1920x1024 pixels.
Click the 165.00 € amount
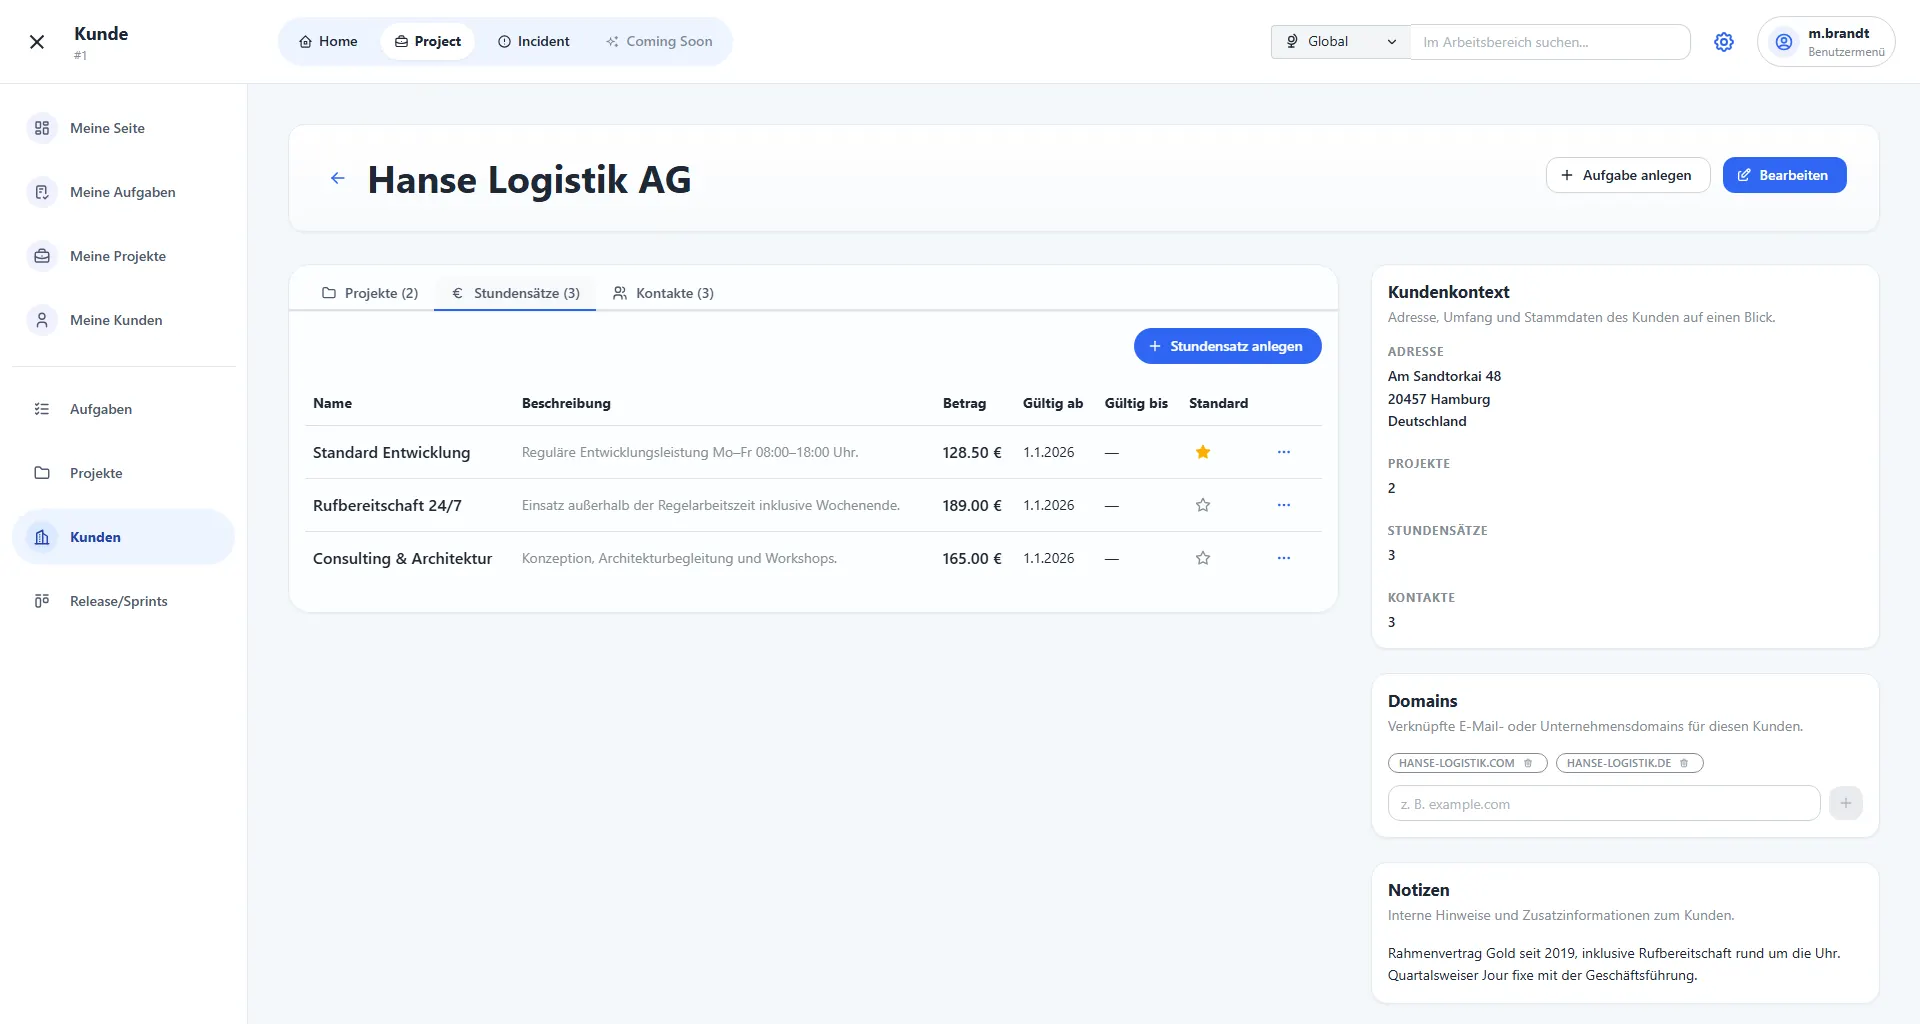coord(972,558)
